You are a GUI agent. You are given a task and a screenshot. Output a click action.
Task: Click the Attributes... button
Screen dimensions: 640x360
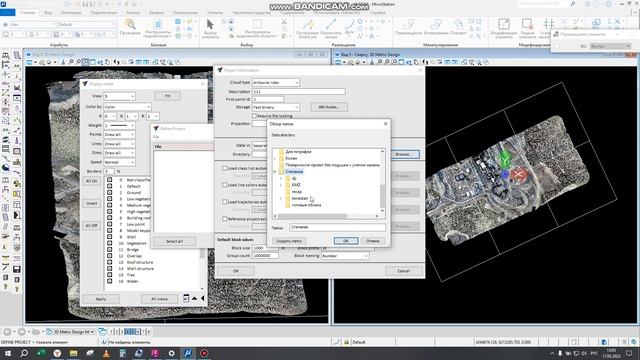point(329,107)
